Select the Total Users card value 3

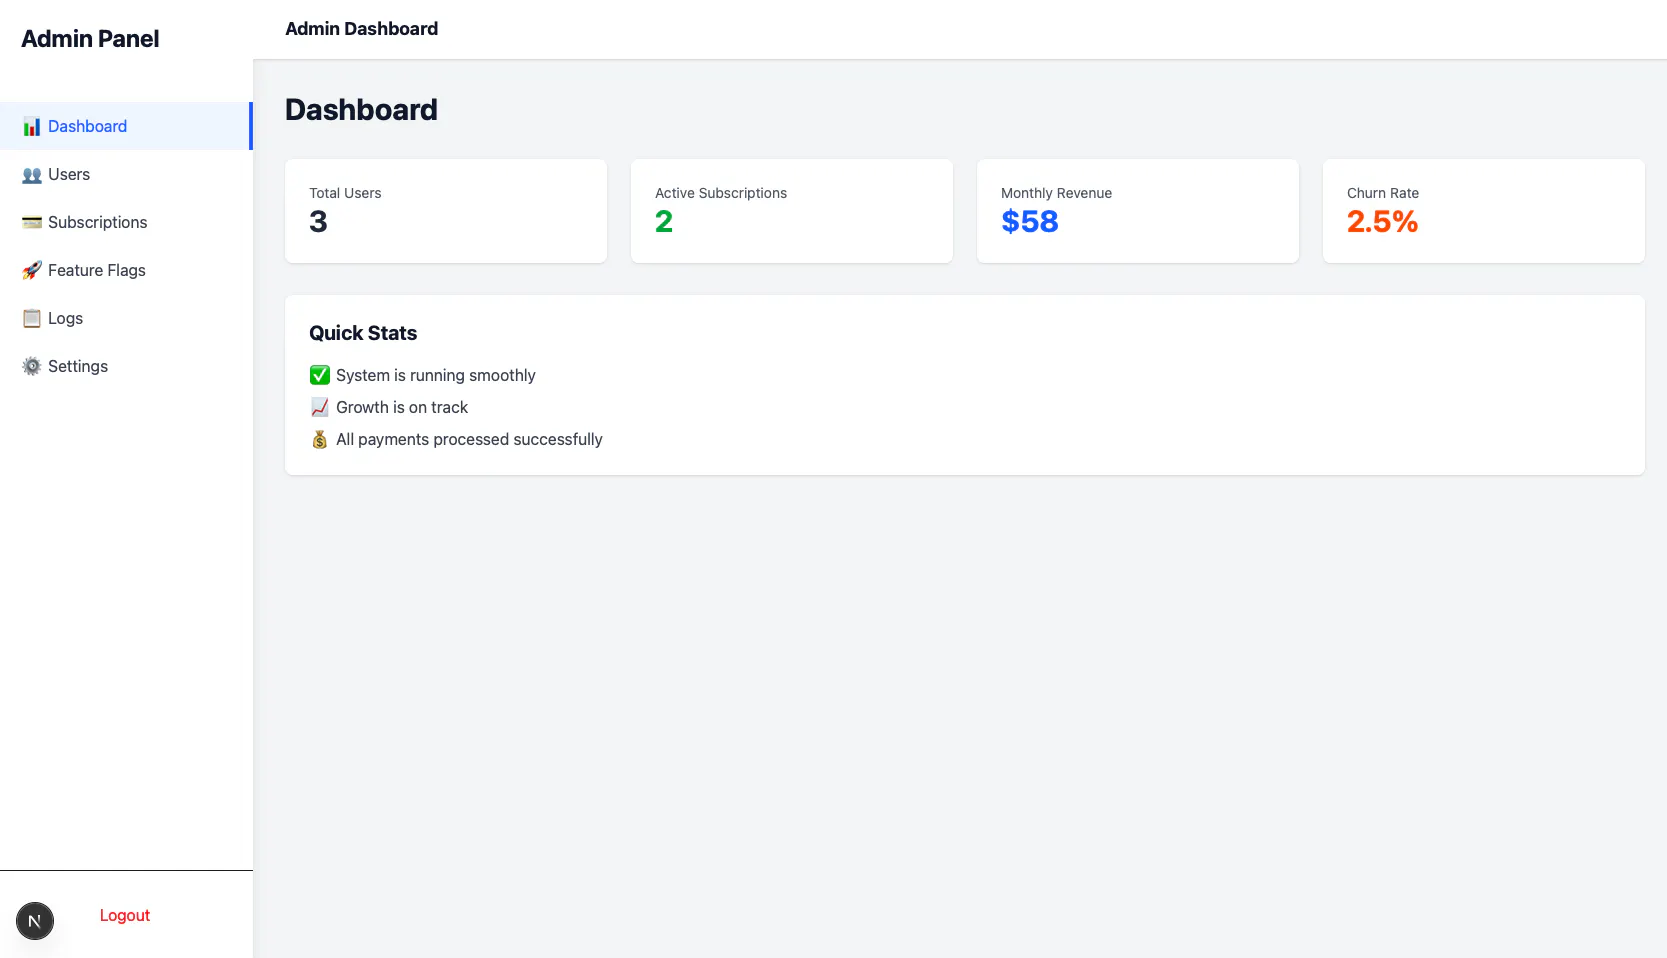pos(318,221)
